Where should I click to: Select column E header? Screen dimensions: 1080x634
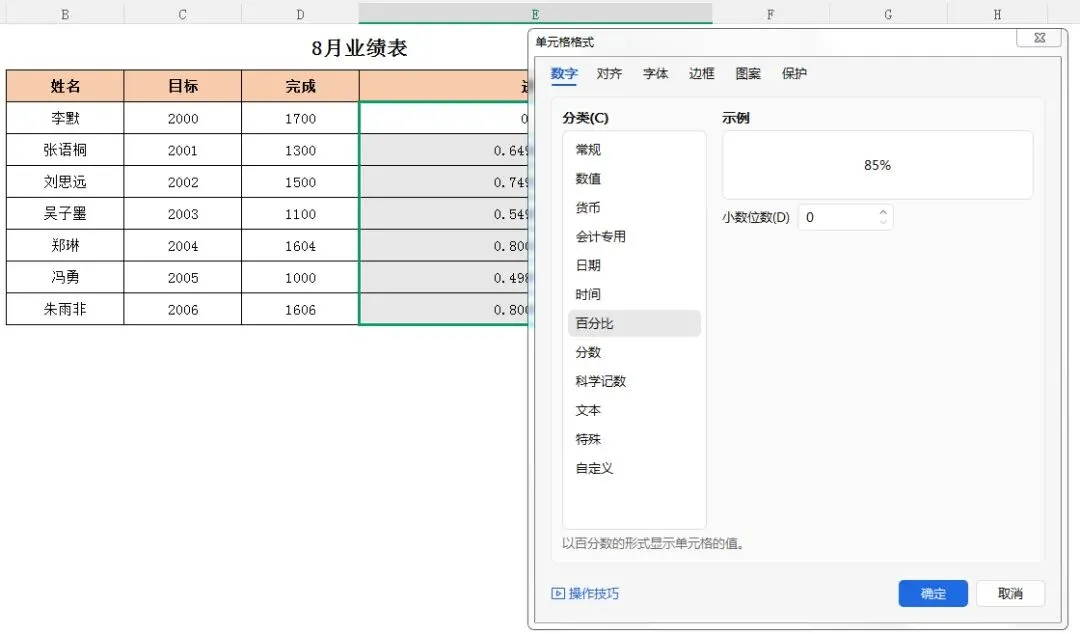(535, 14)
